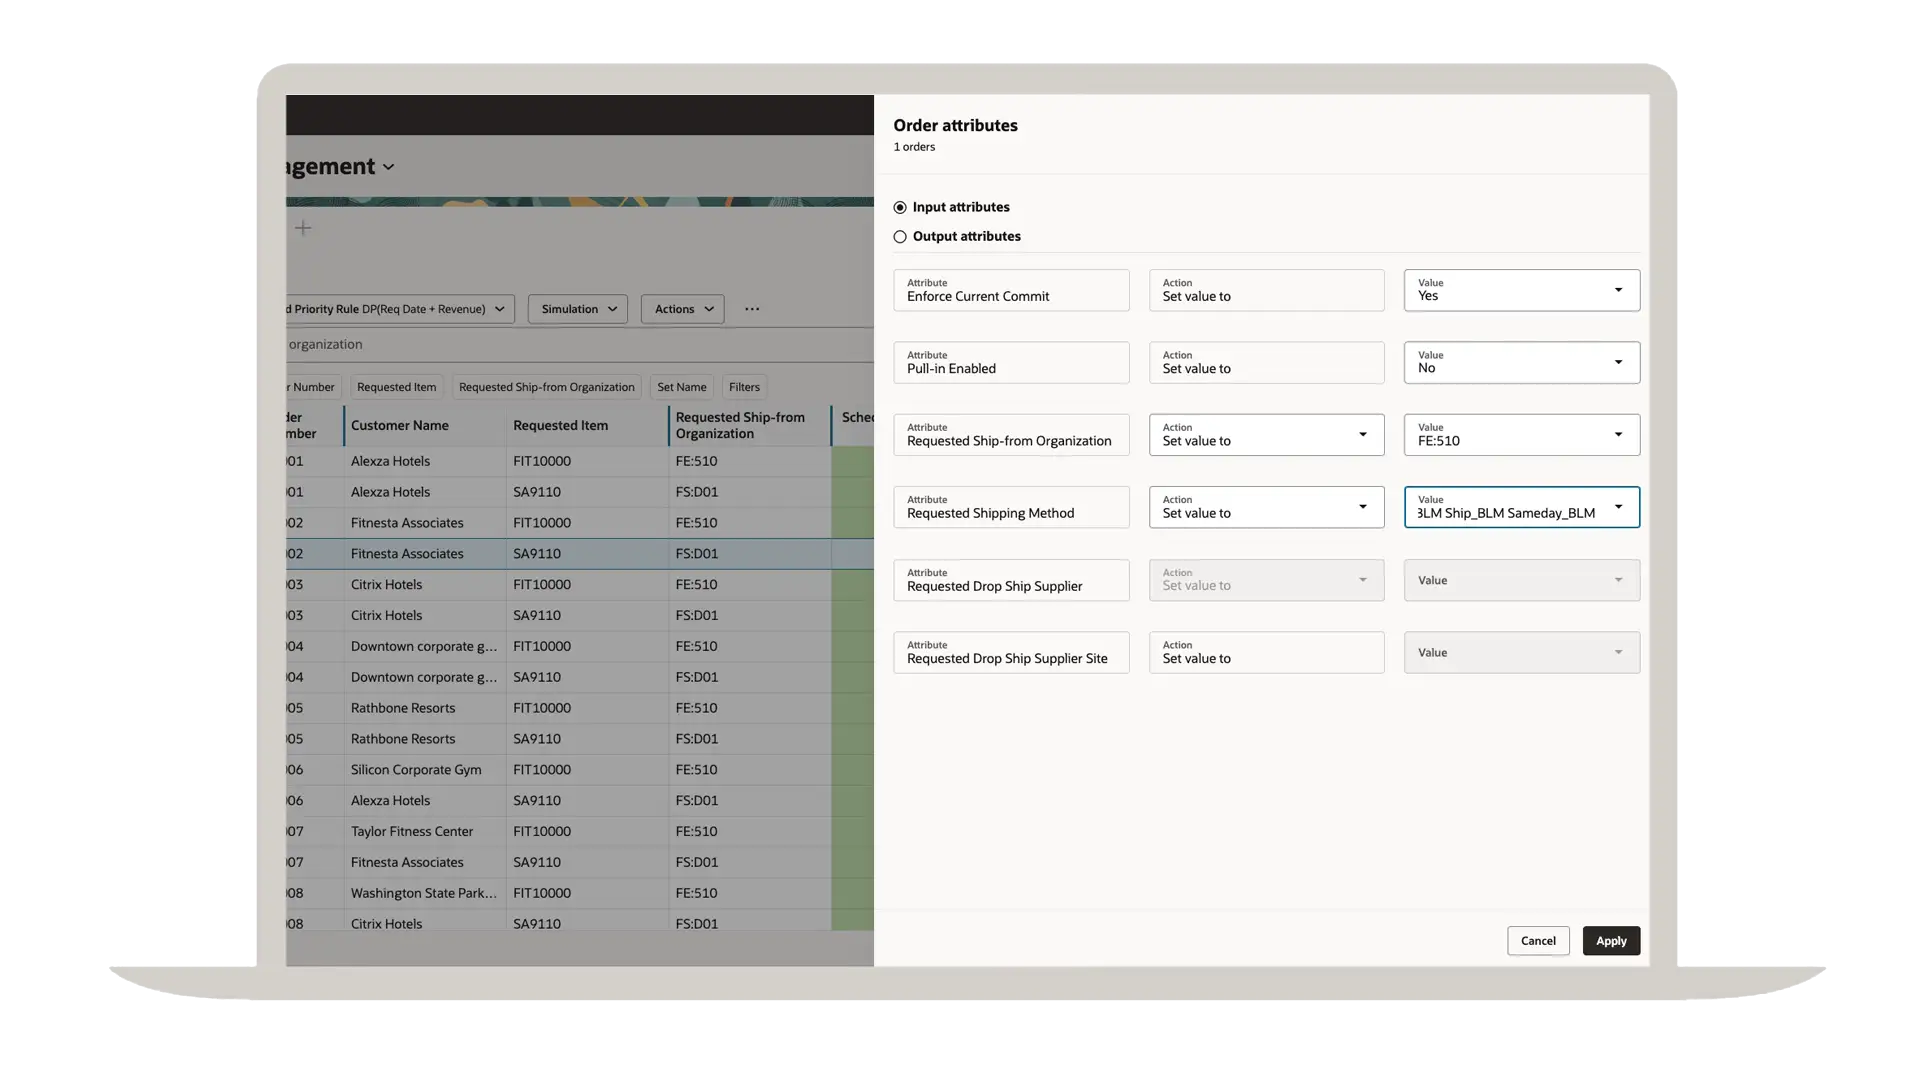Click the plus icon to add a new item

coord(303,228)
